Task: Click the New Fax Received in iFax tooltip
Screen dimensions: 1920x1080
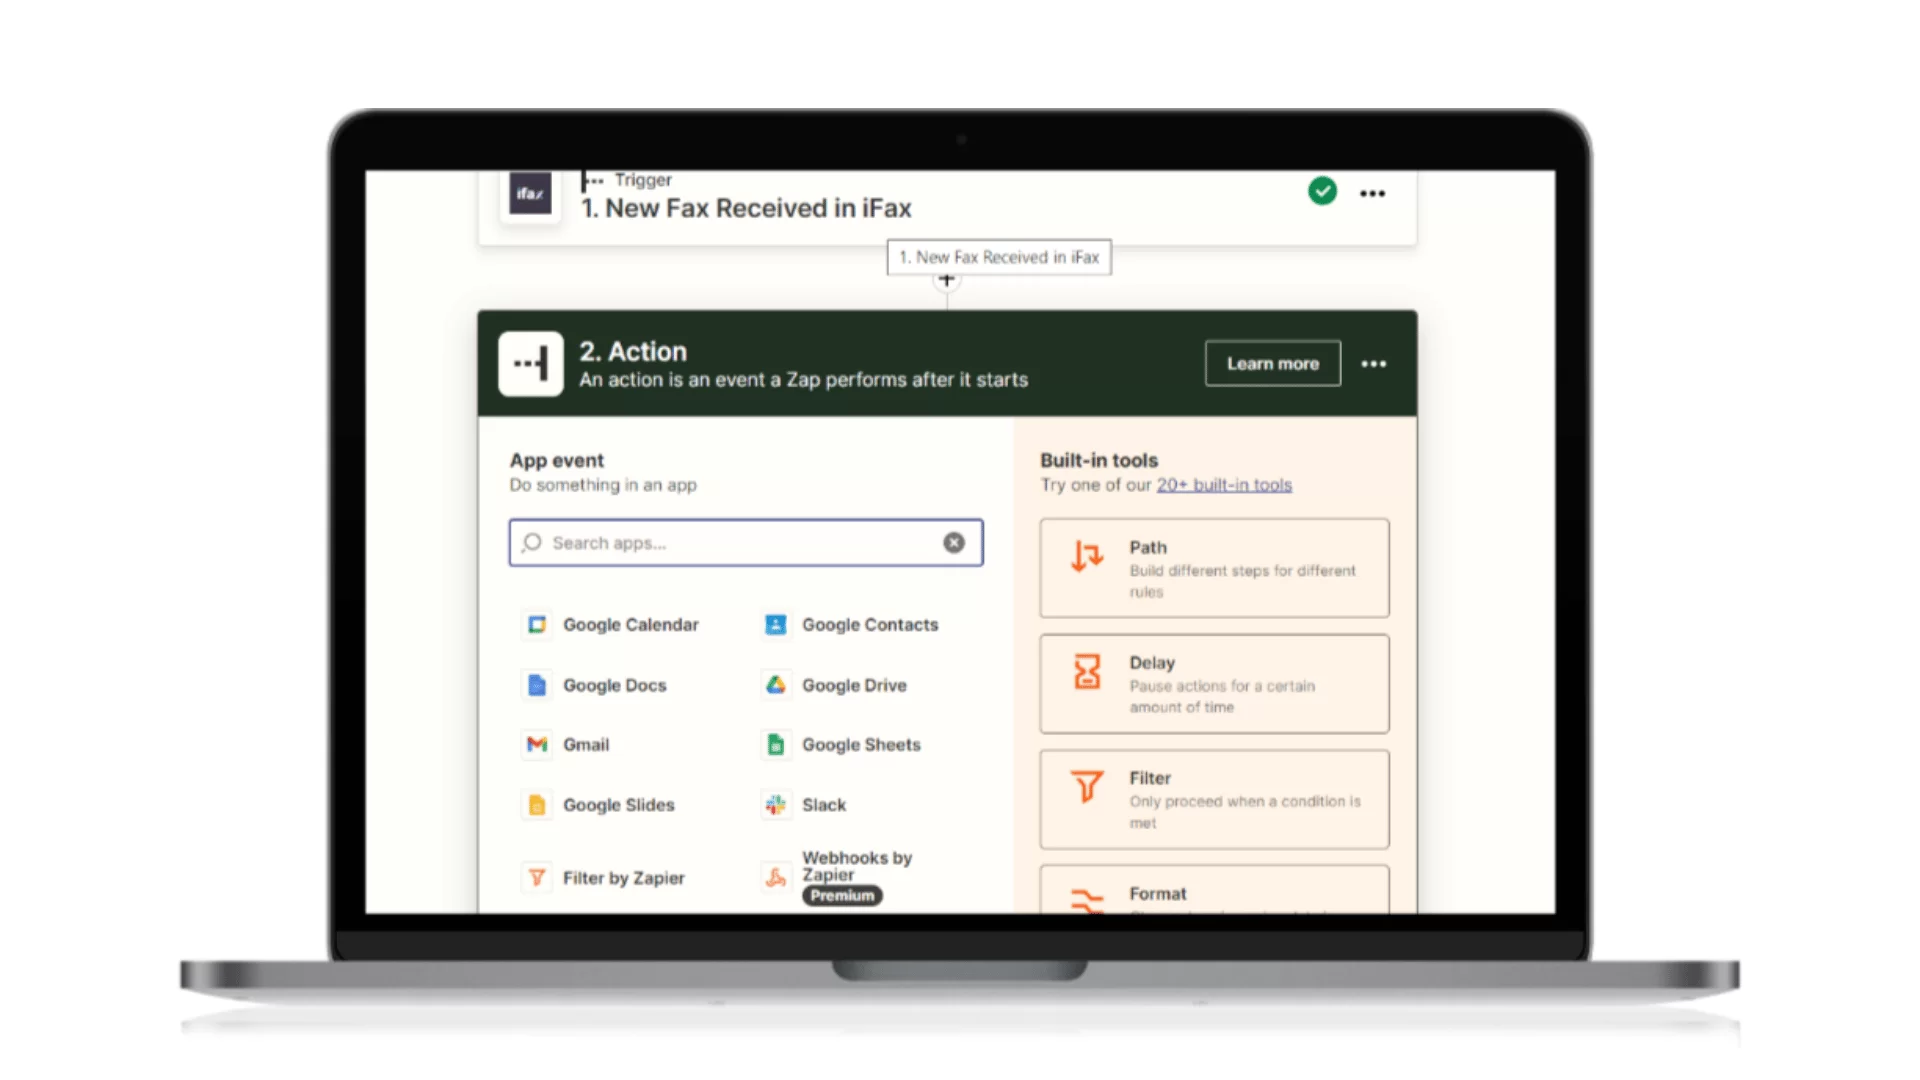Action: coord(999,257)
